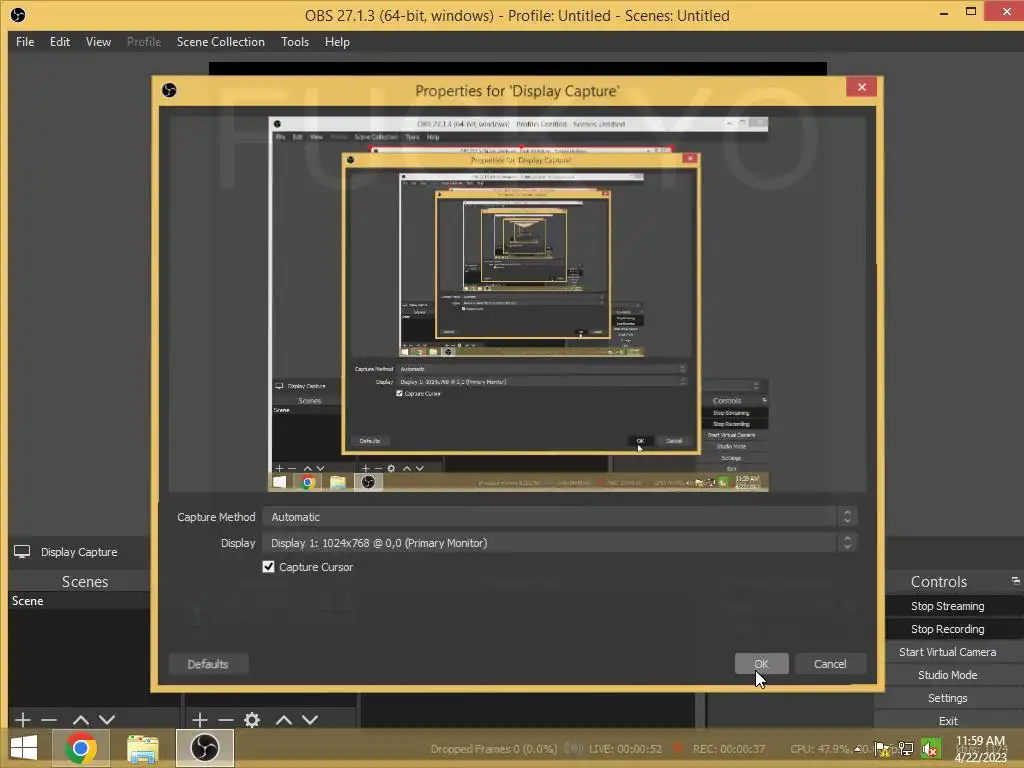Toggle Studio Mode in Controls
1024x768 pixels.
point(948,675)
